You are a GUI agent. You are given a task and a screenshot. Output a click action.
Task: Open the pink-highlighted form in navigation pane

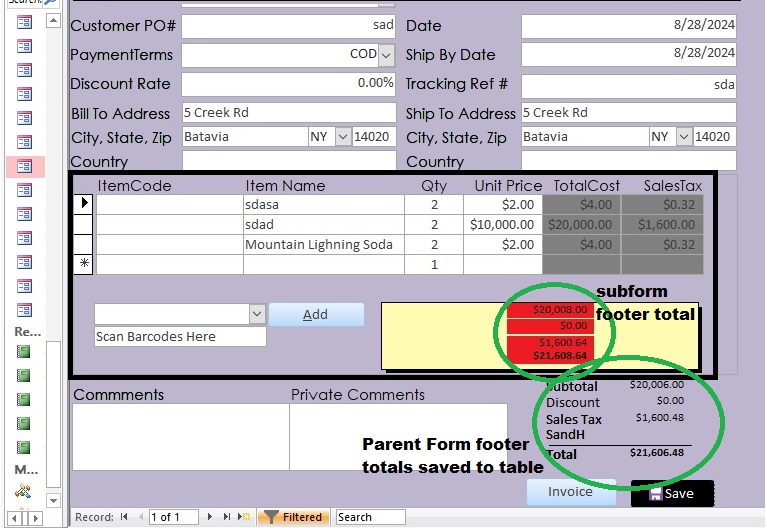tap(24, 166)
